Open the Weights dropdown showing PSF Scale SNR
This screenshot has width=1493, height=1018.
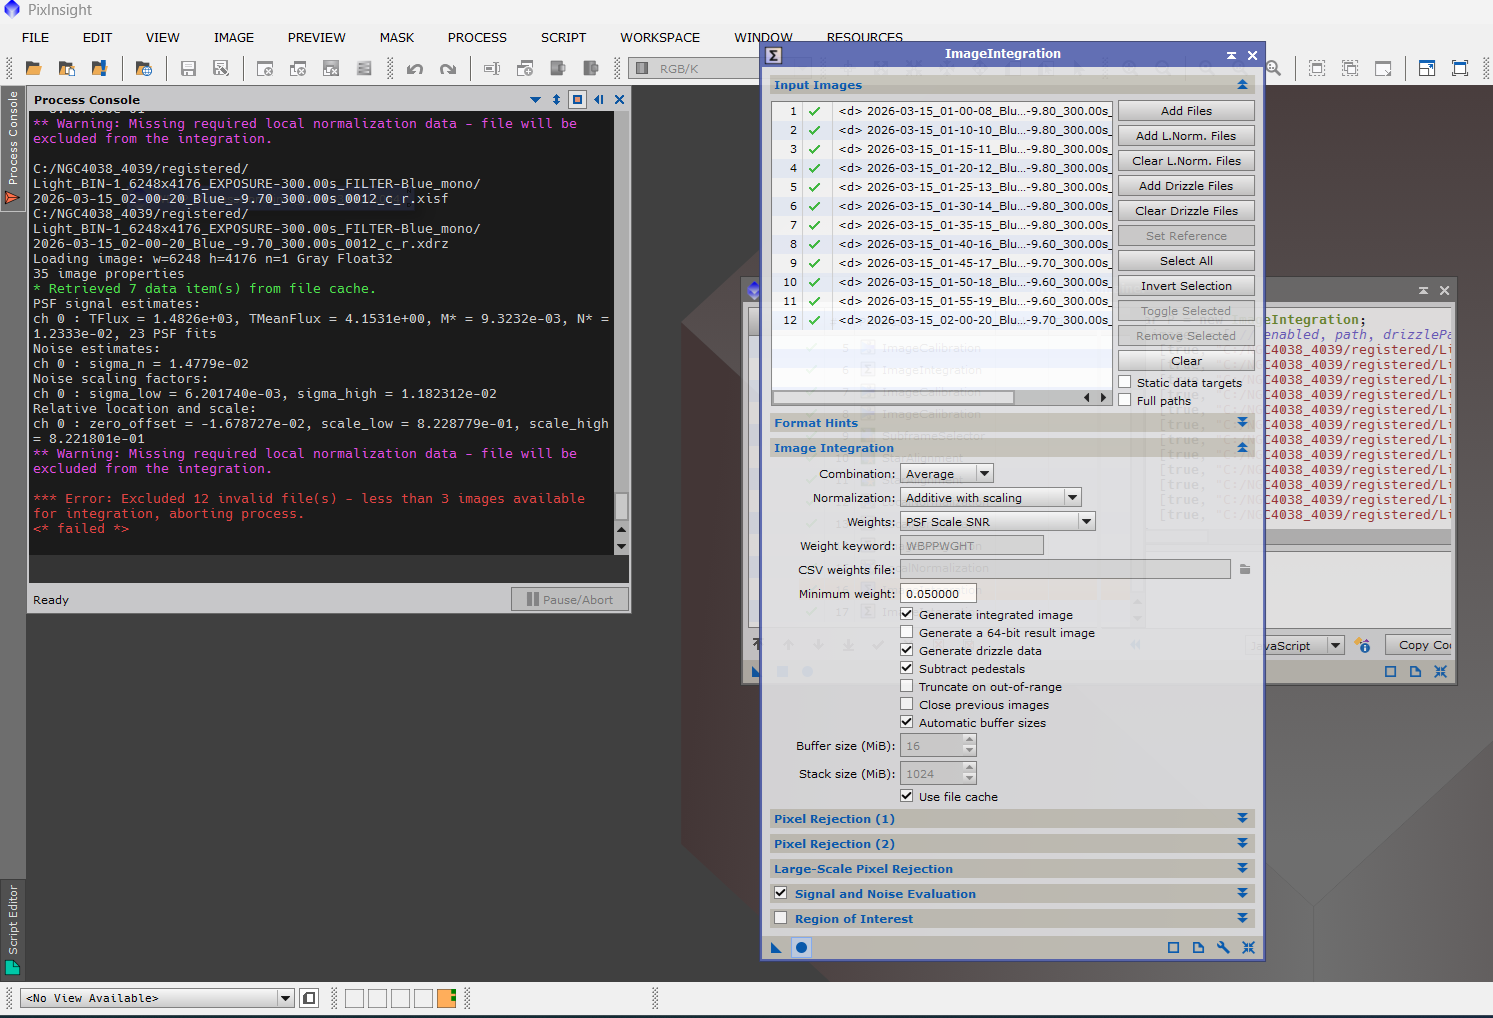[997, 522]
